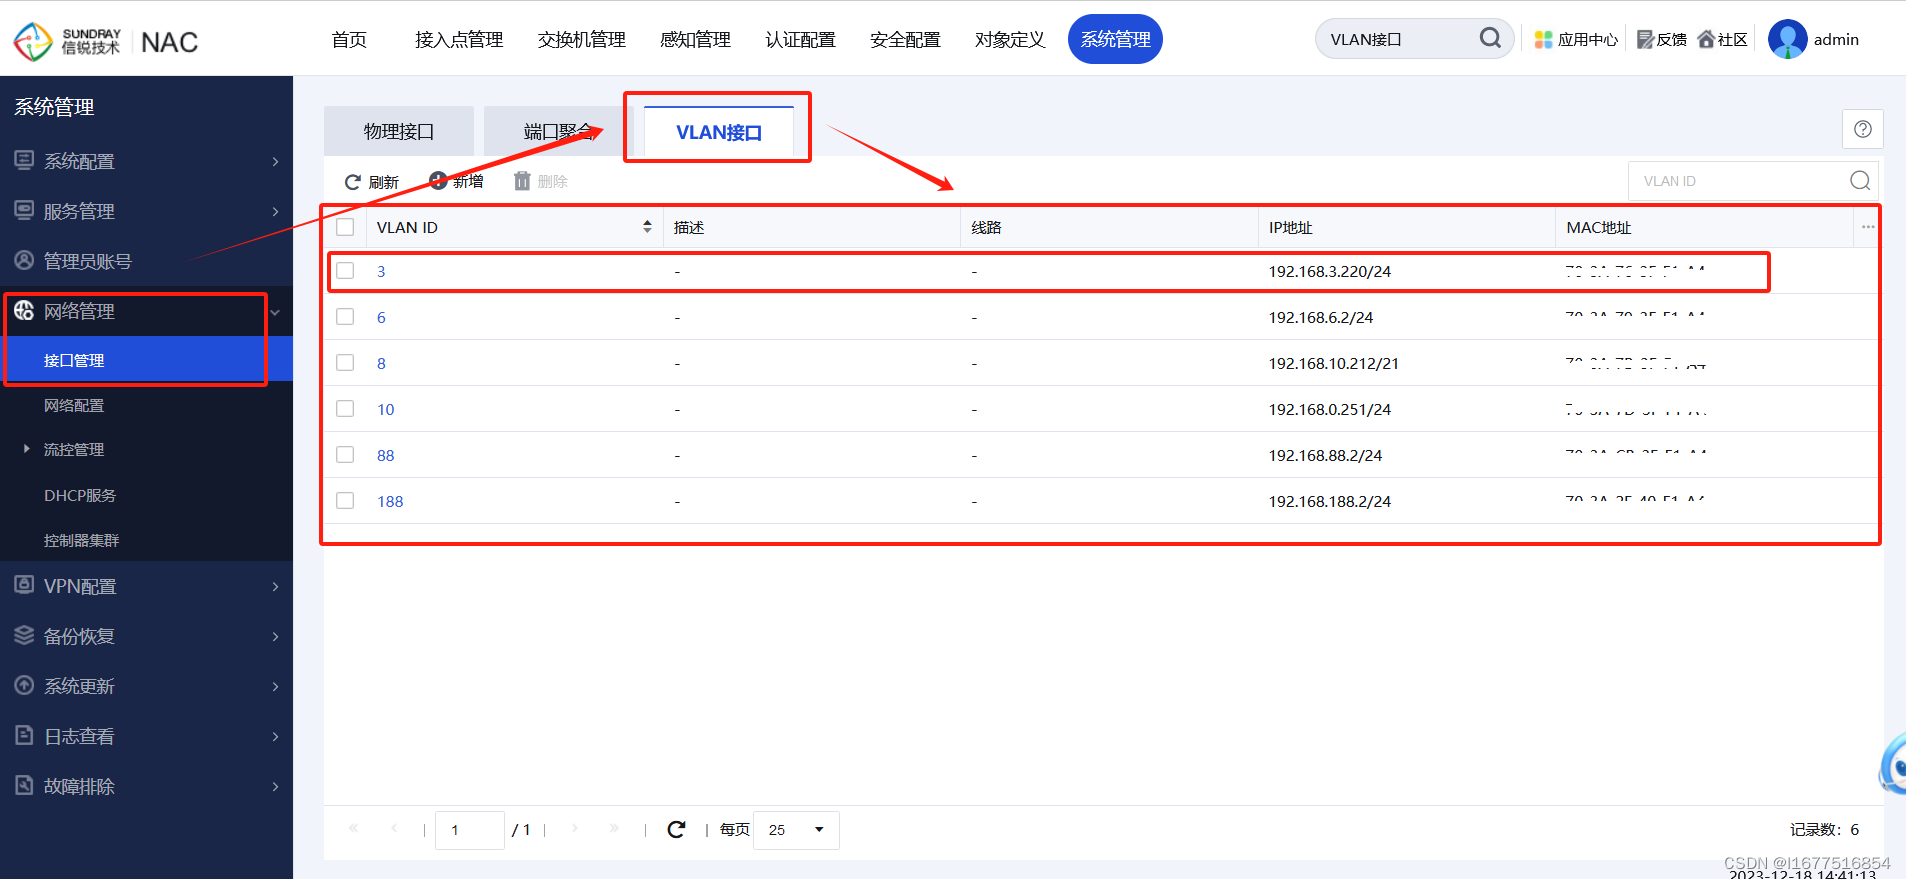Click the VPN配置 sidebar icon

coord(24,585)
